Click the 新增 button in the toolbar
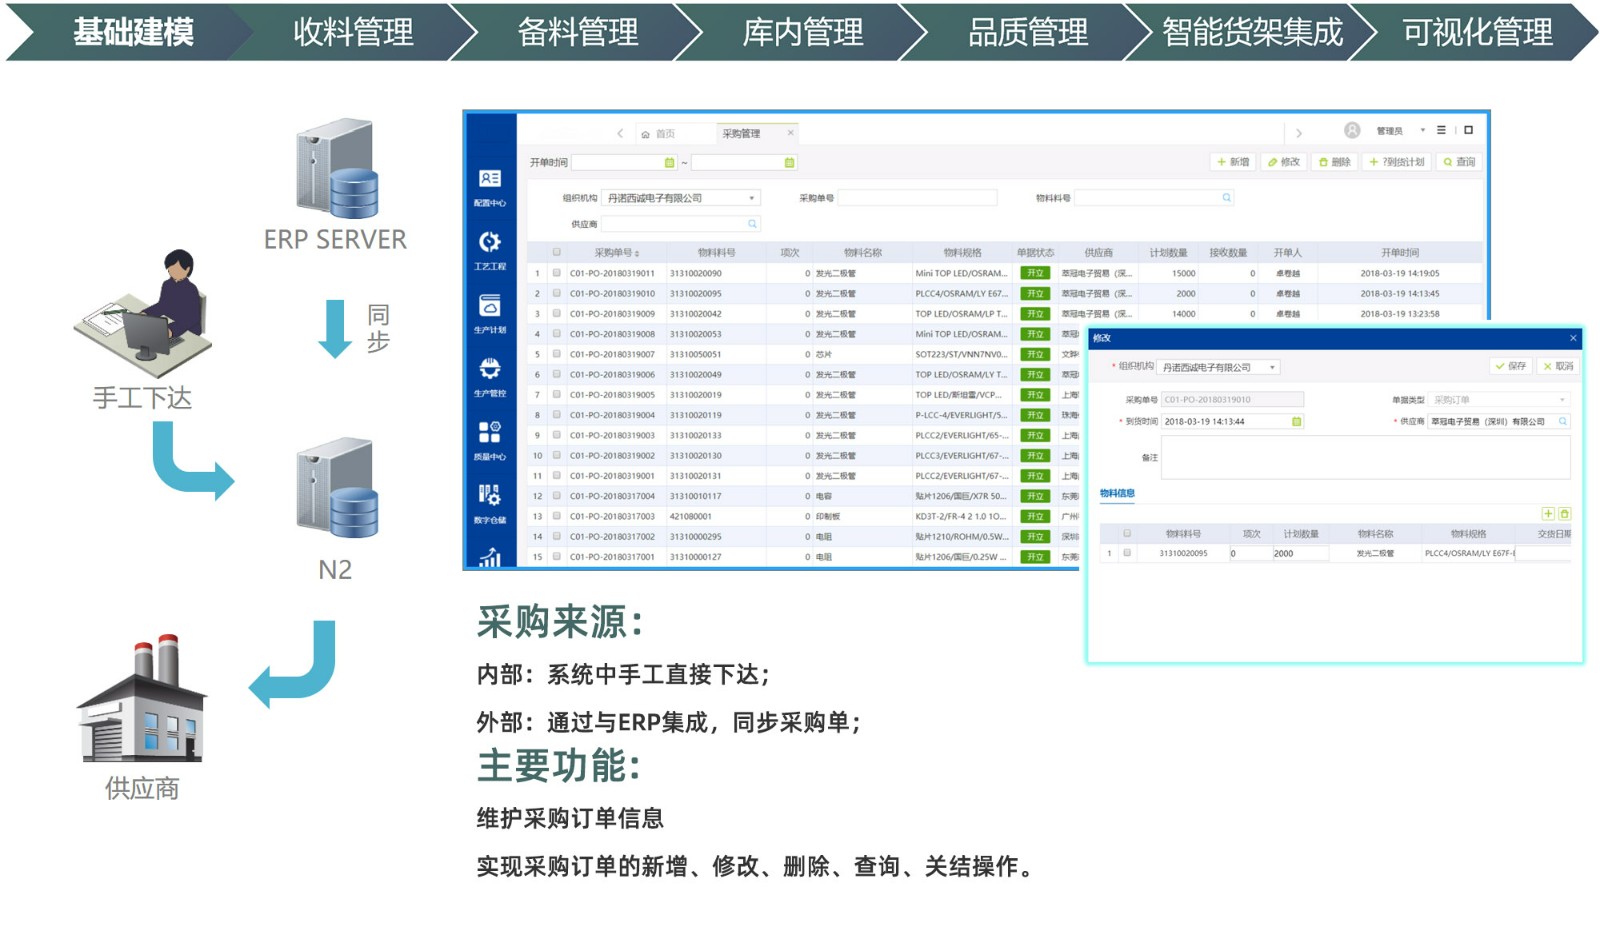Screen dimensions: 1600x930 point(1233,162)
